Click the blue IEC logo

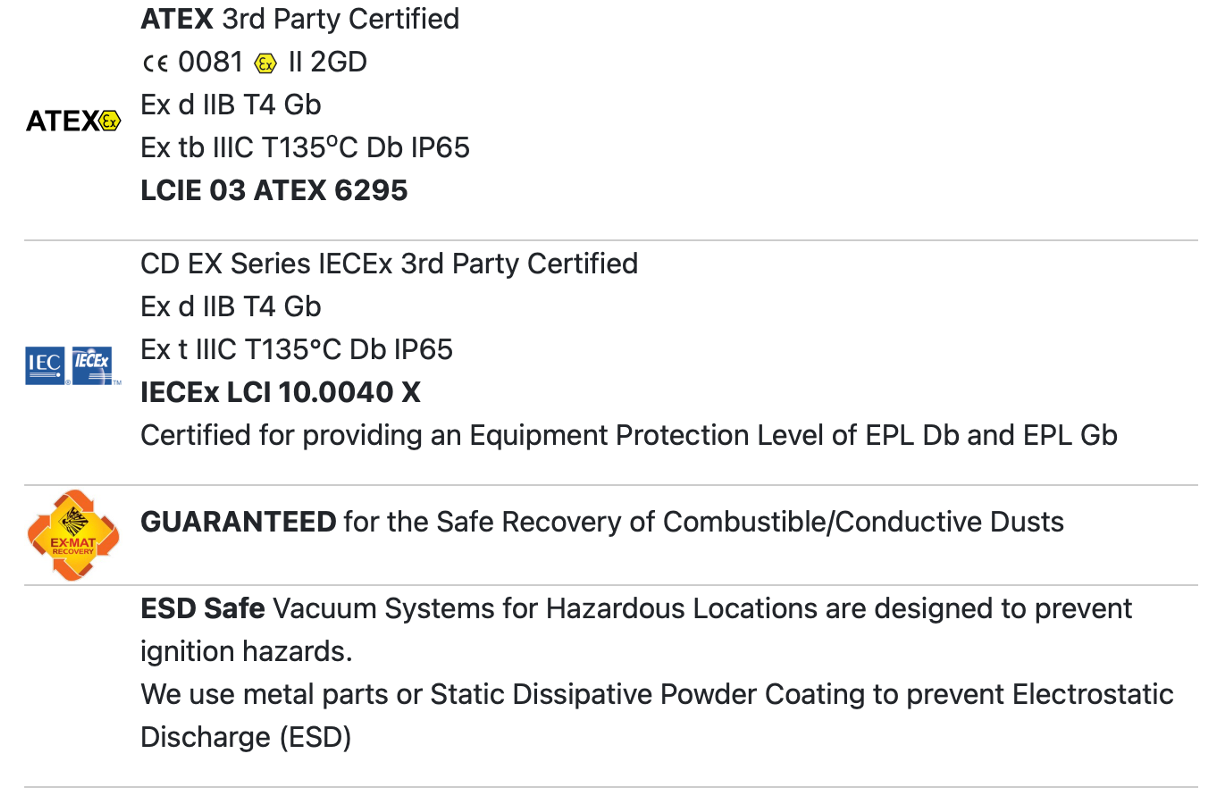(x=45, y=365)
